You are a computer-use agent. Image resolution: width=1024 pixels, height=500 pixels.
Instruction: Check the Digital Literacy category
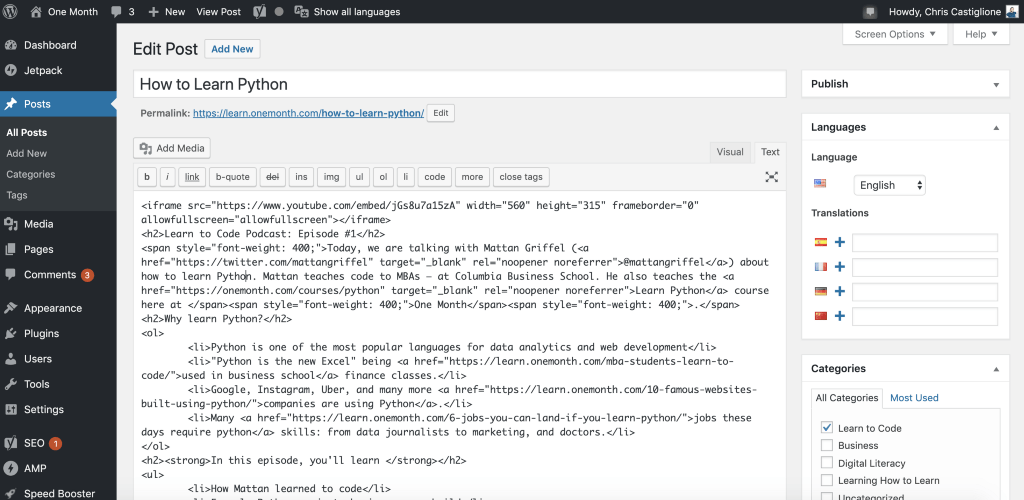click(827, 463)
